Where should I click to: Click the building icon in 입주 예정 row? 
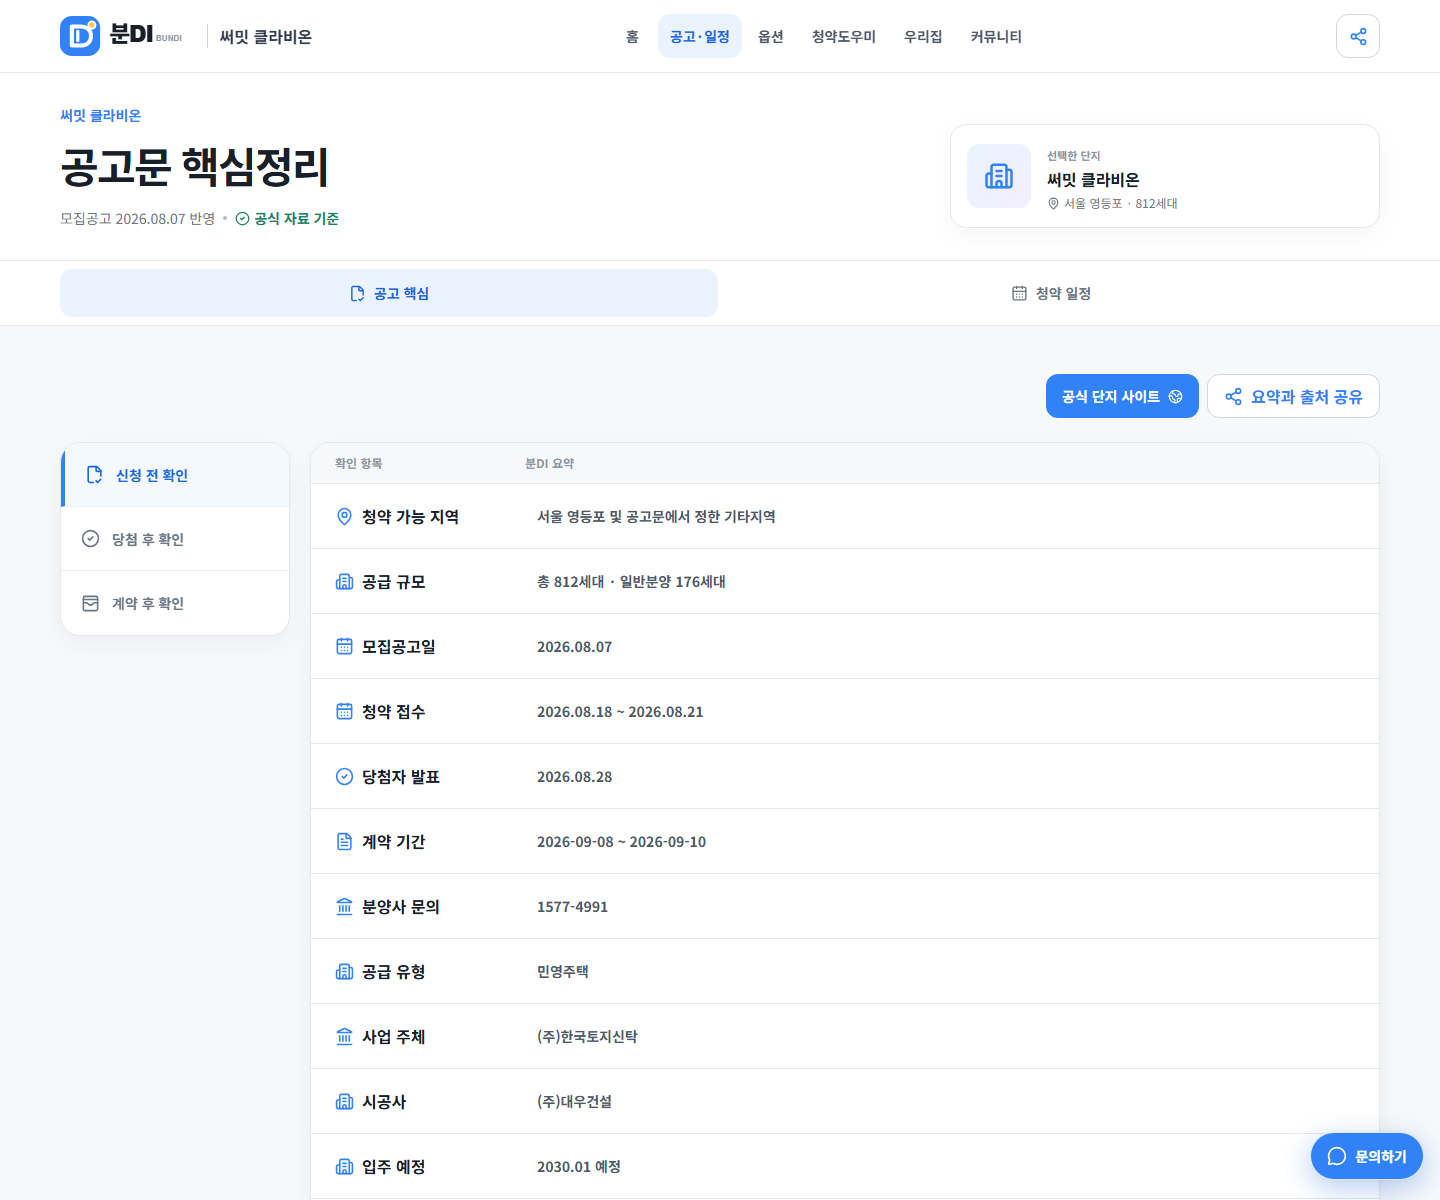coord(344,1166)
